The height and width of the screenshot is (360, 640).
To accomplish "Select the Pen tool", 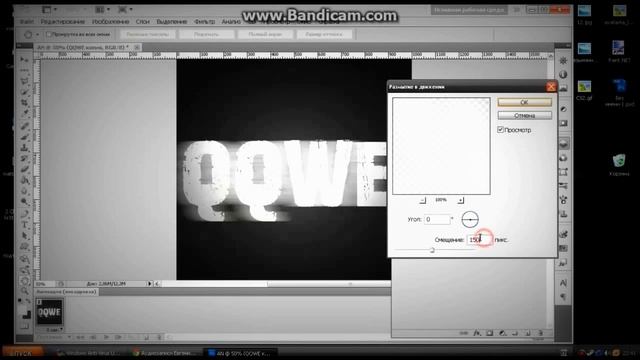I will point(24,214).
